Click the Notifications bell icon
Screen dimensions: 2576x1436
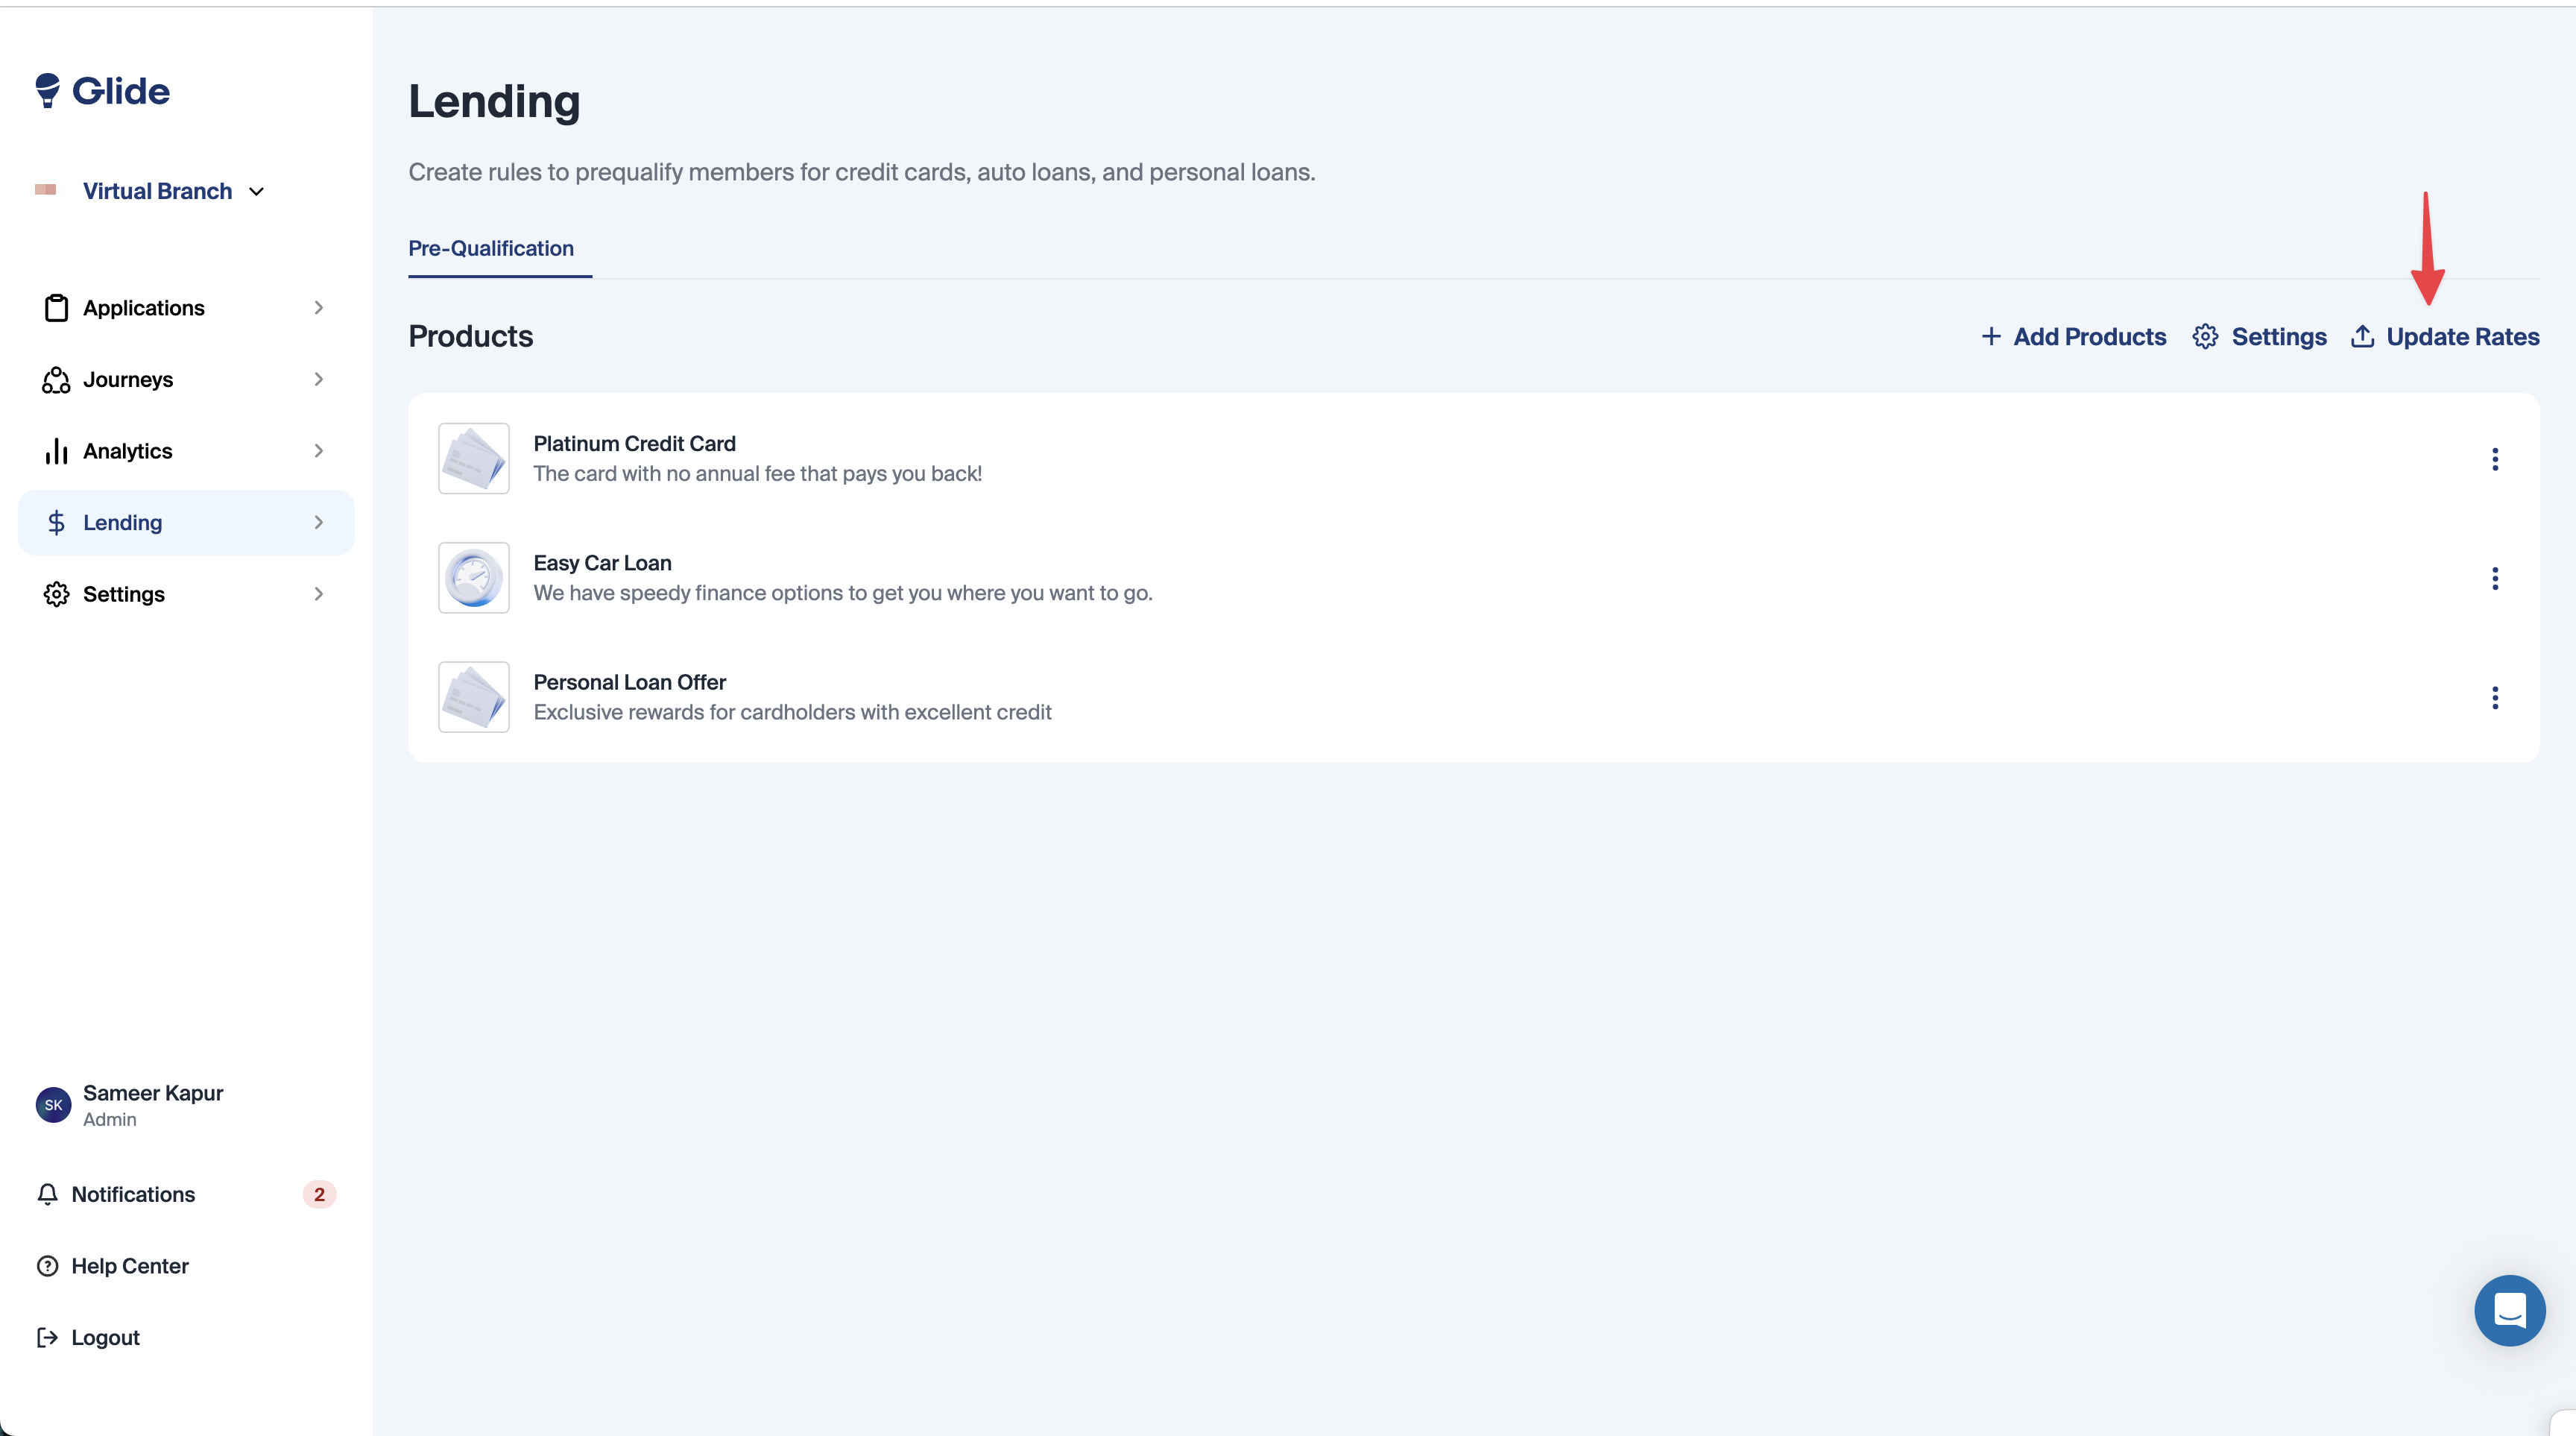tap(47, 1194)
